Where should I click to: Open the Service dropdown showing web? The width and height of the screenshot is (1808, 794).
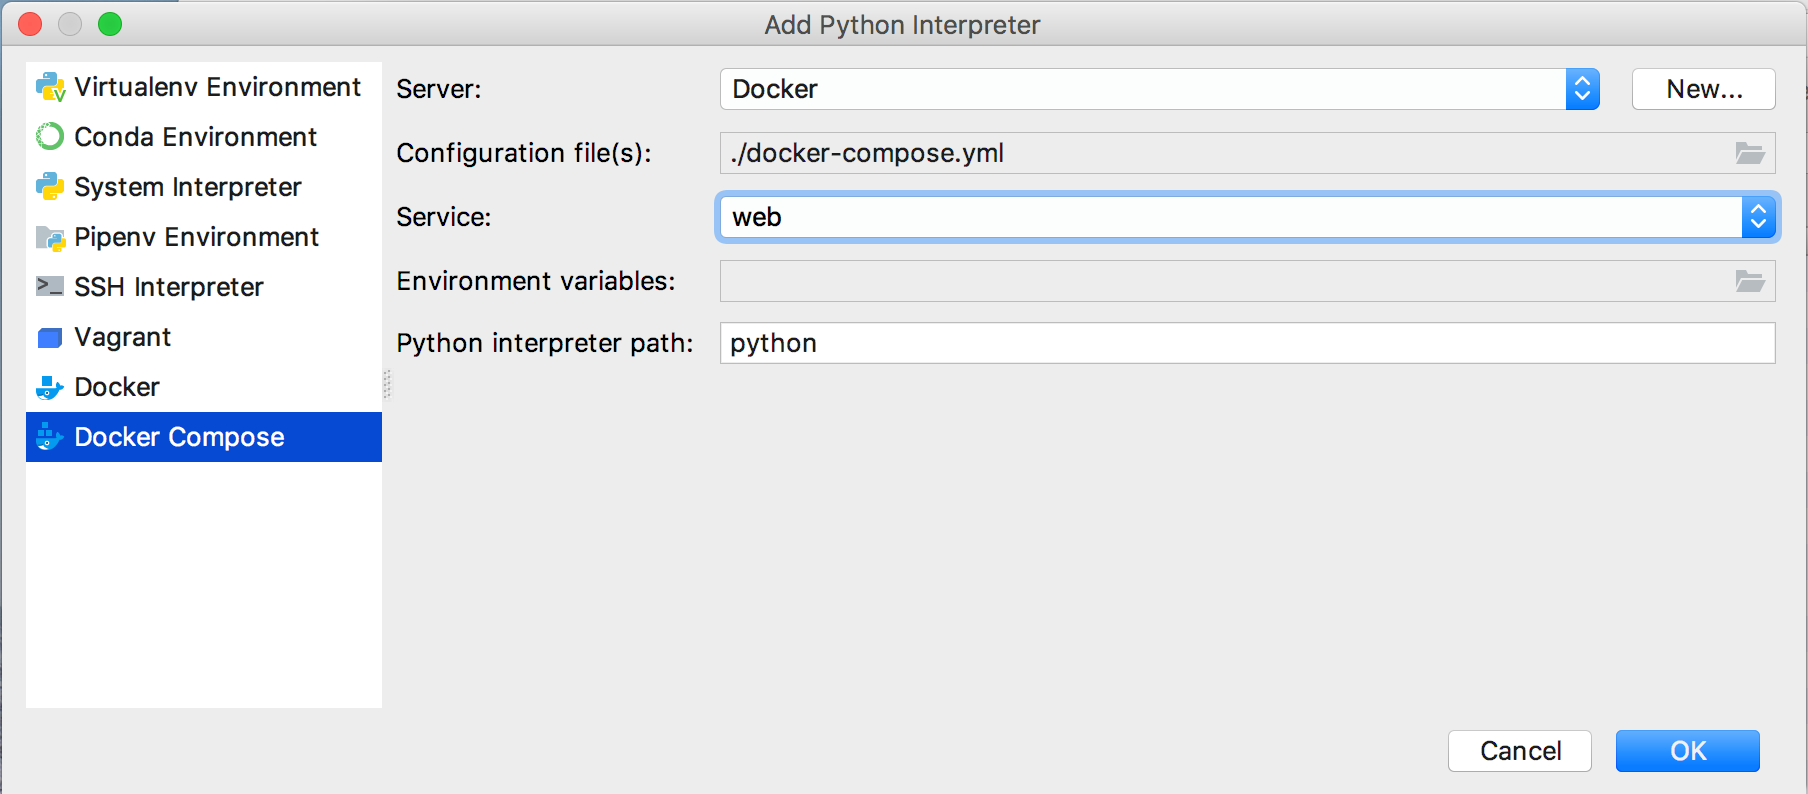click(1248, 217)
